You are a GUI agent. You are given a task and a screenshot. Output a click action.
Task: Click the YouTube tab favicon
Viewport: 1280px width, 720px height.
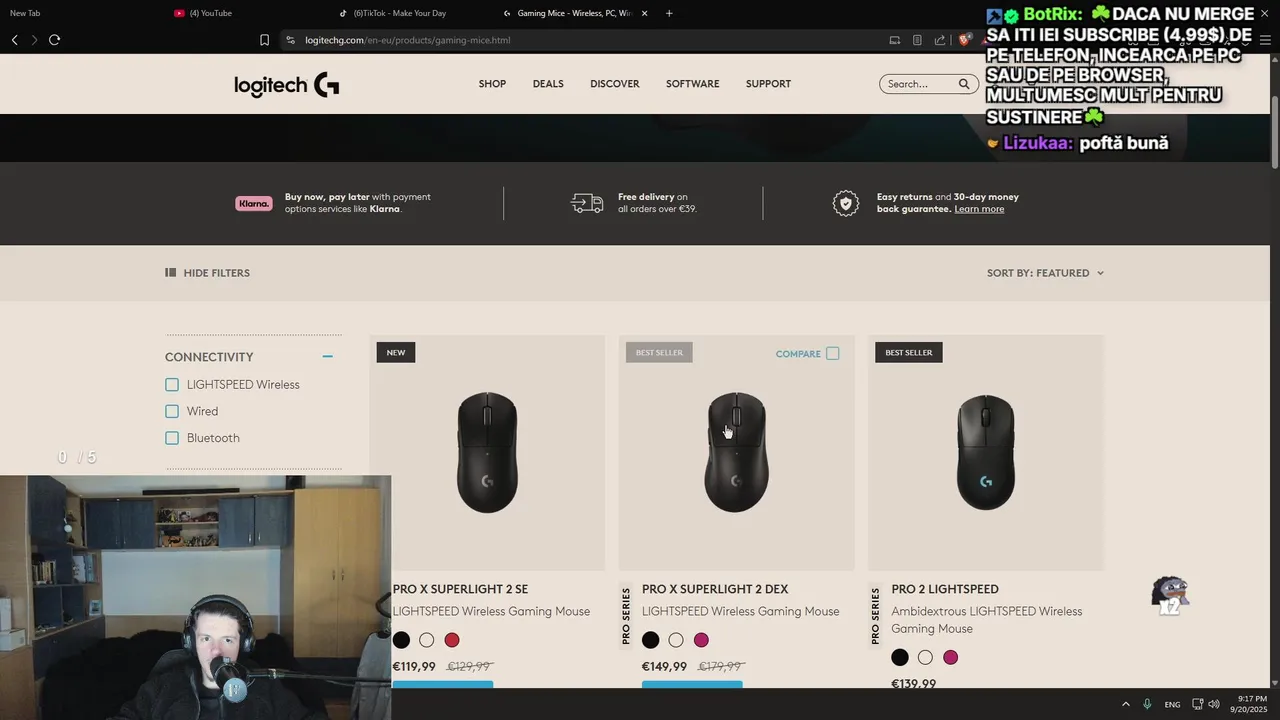click(179, 13)
